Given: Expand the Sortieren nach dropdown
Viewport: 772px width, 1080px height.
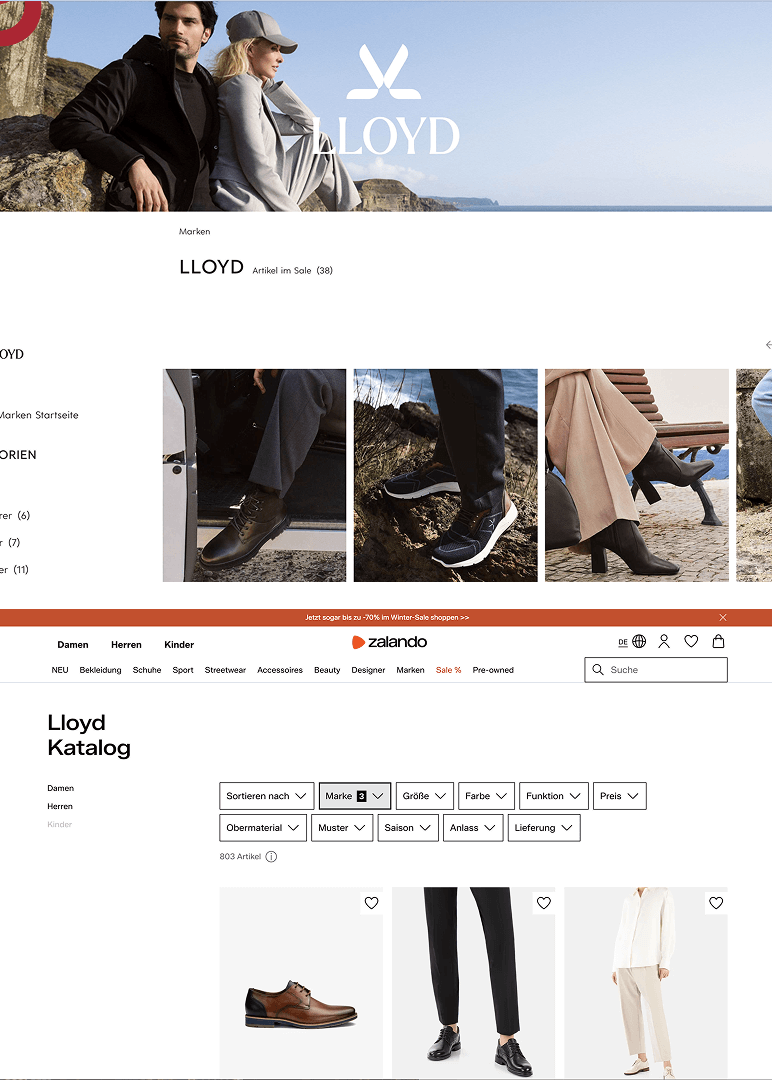Looking at the screenshot, I should 267,796.
